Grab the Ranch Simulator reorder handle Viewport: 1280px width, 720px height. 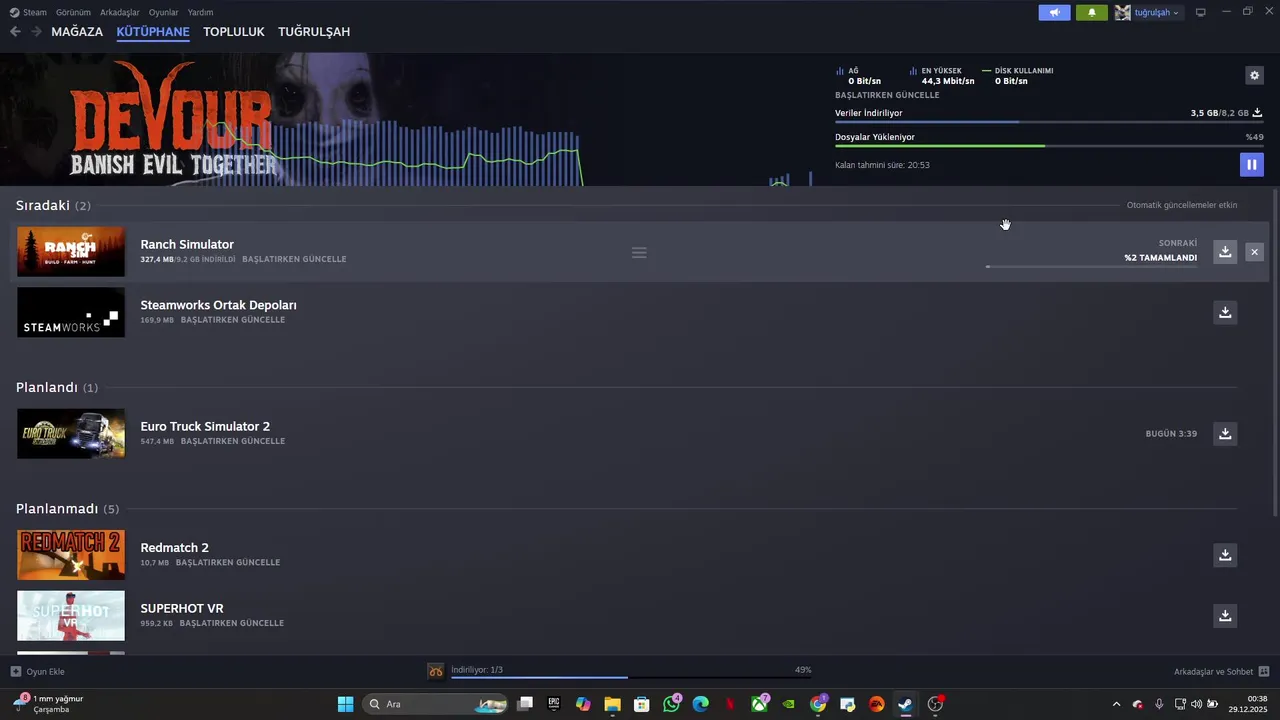pyautogui.click(x=639, y=252)
